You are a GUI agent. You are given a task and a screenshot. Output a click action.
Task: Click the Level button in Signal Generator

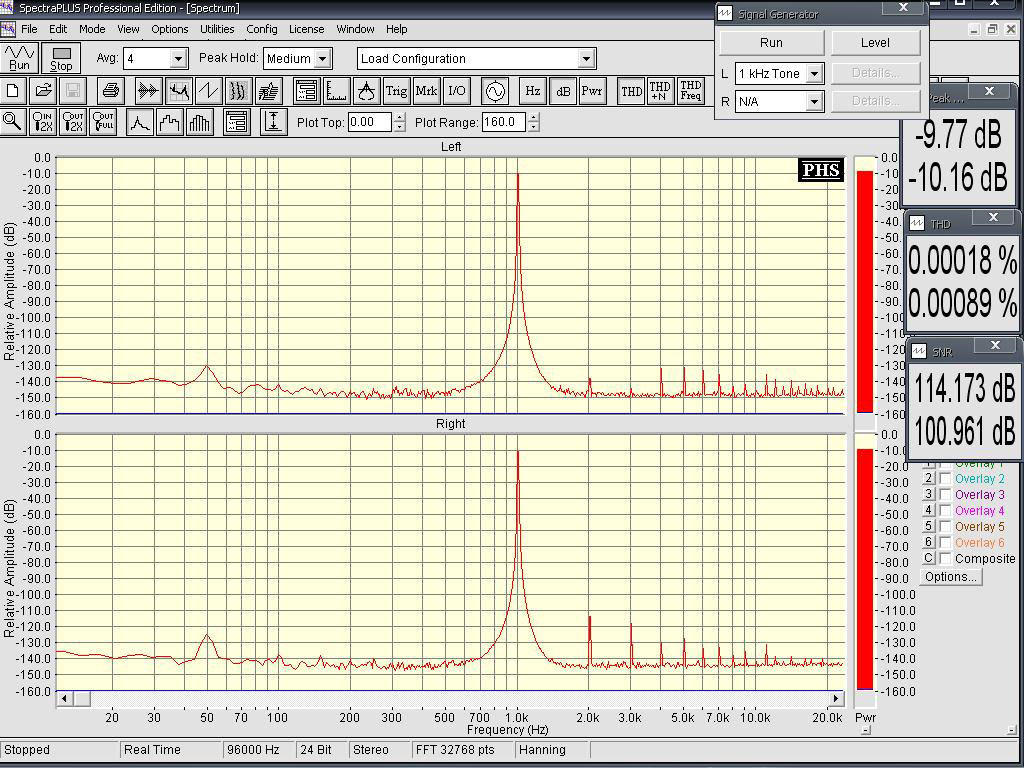pos(875,43)
